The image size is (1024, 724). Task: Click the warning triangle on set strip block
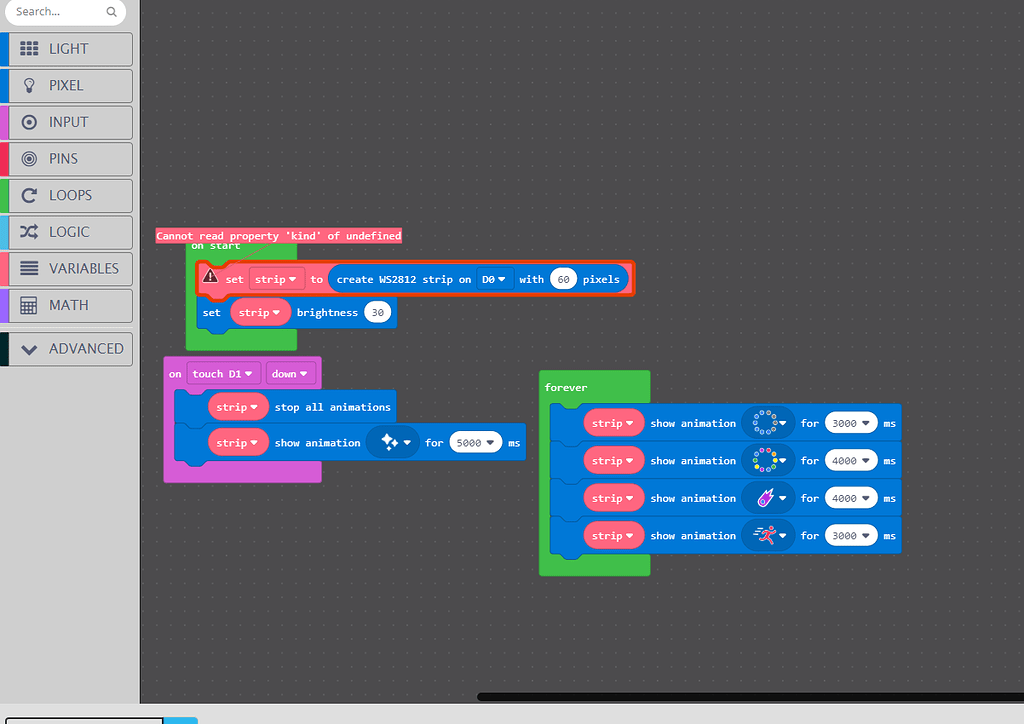(210, 276)
